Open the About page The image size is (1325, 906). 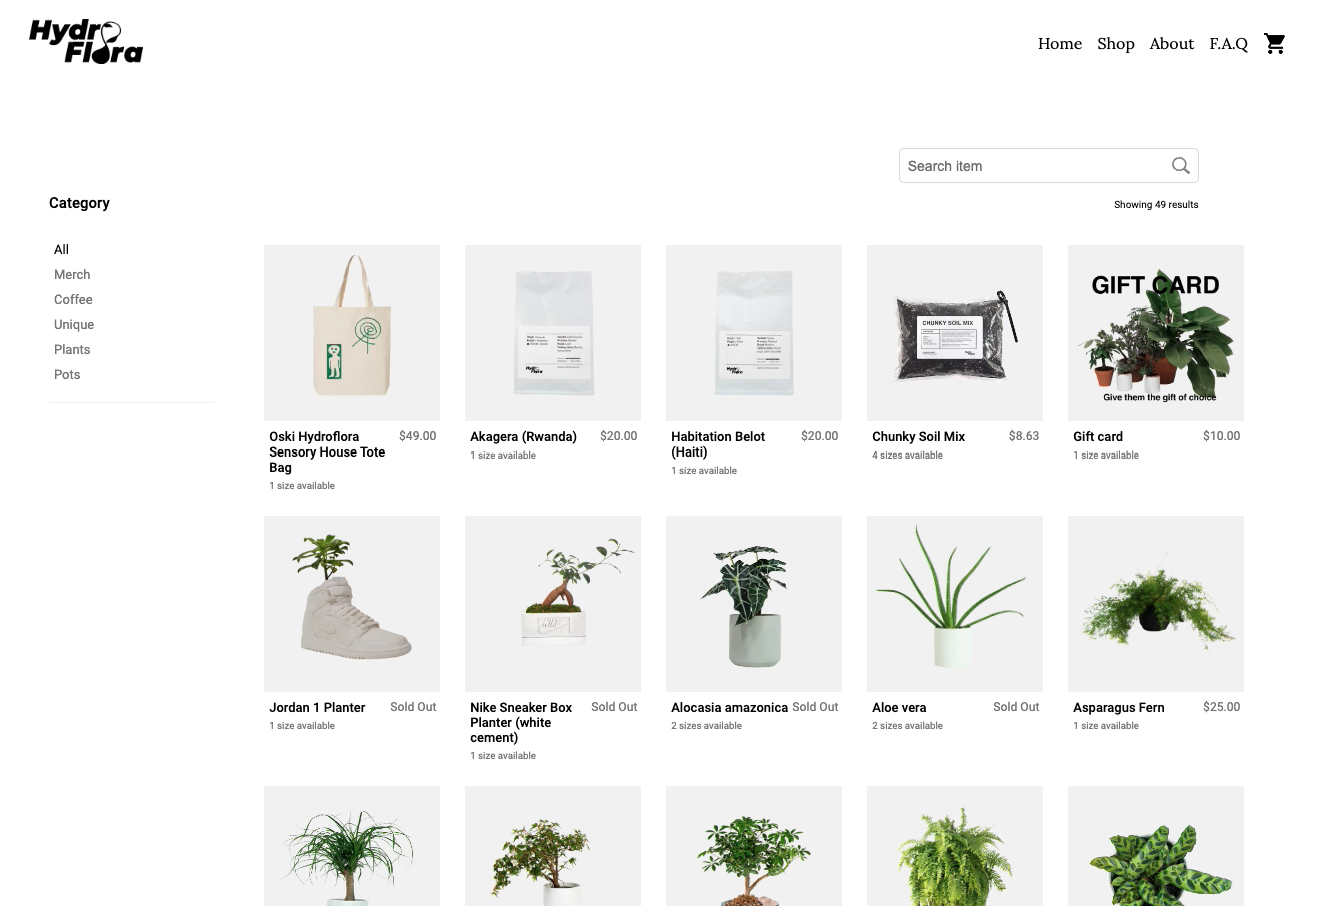[x=1172, y=44]
